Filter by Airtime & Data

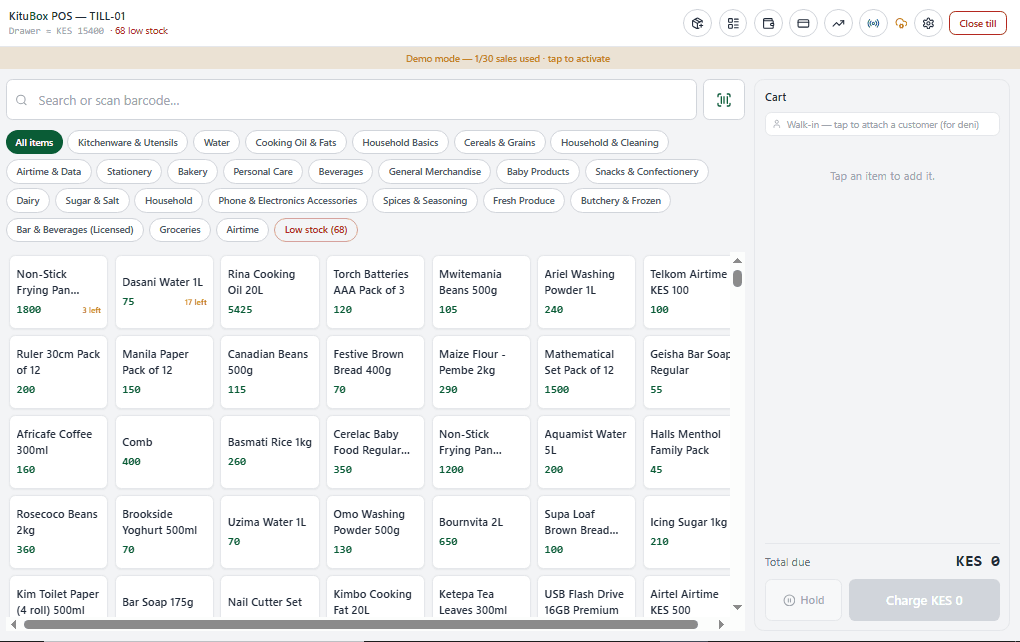click(x=49, y=172)
